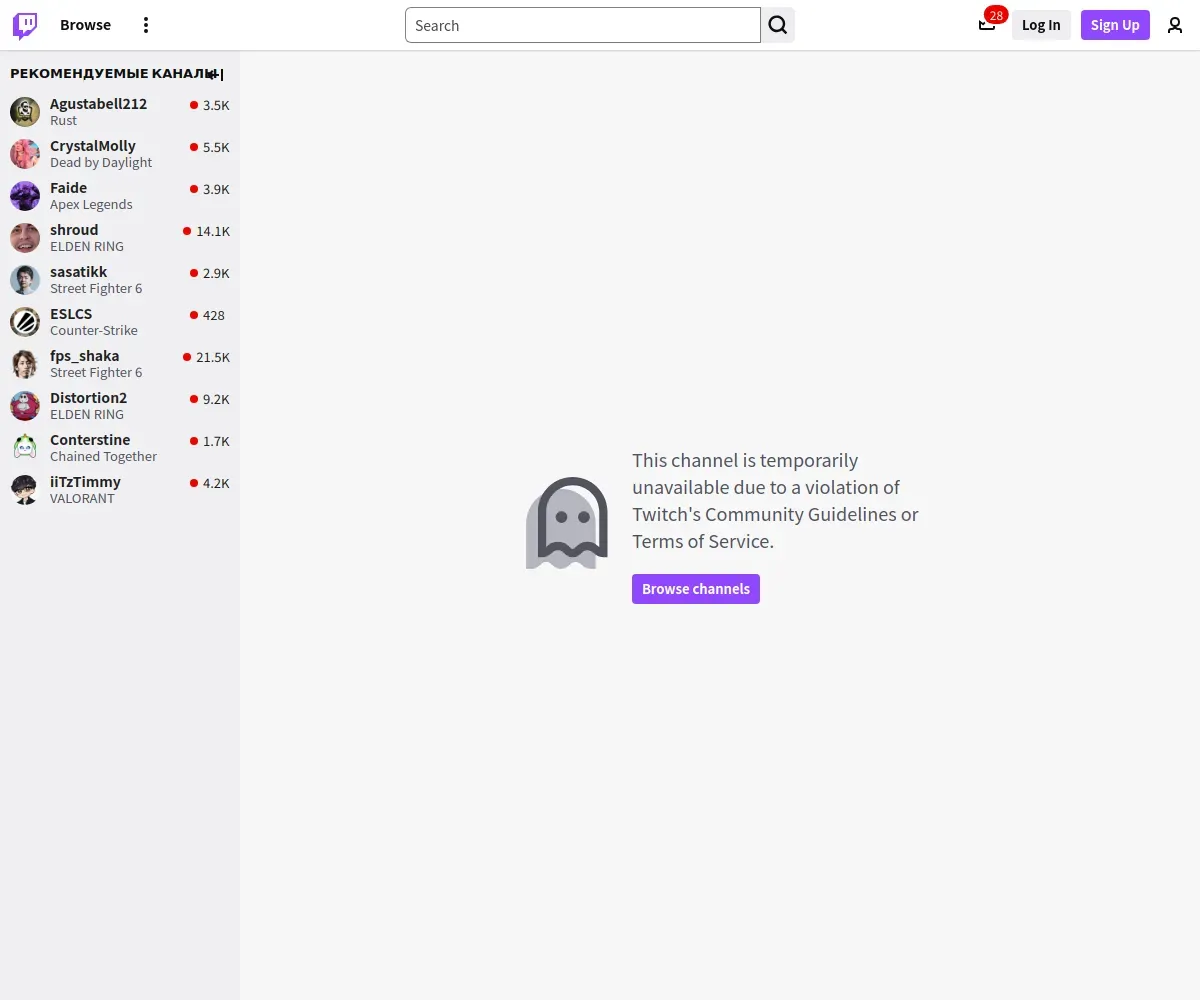
Task: Click the ESLCS channel name
Action: coord(71,314)
